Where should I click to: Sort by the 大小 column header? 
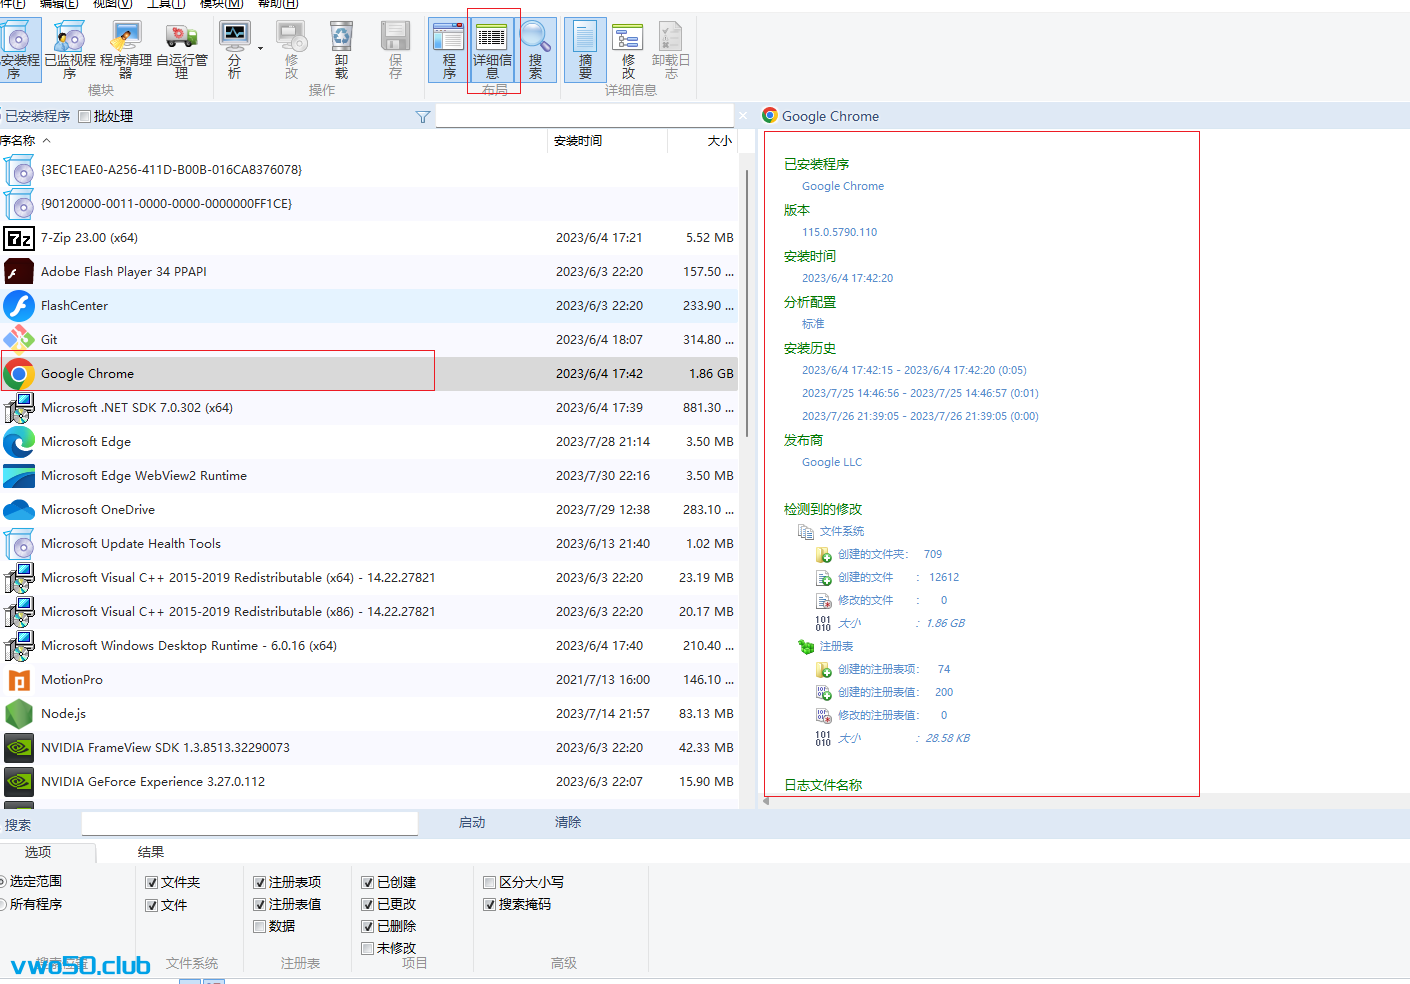click(719, 141)
